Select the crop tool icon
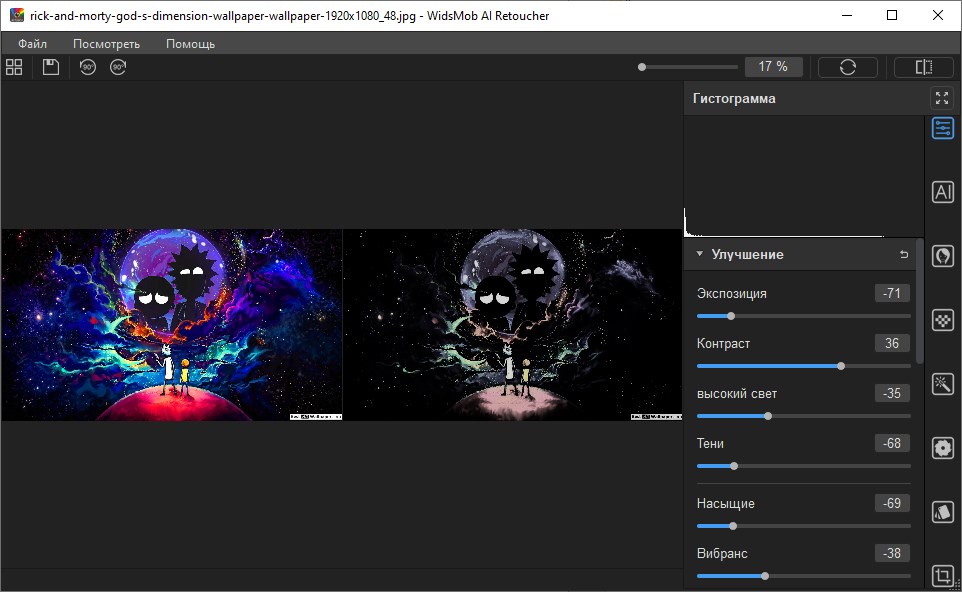 (x=943, y=575)
